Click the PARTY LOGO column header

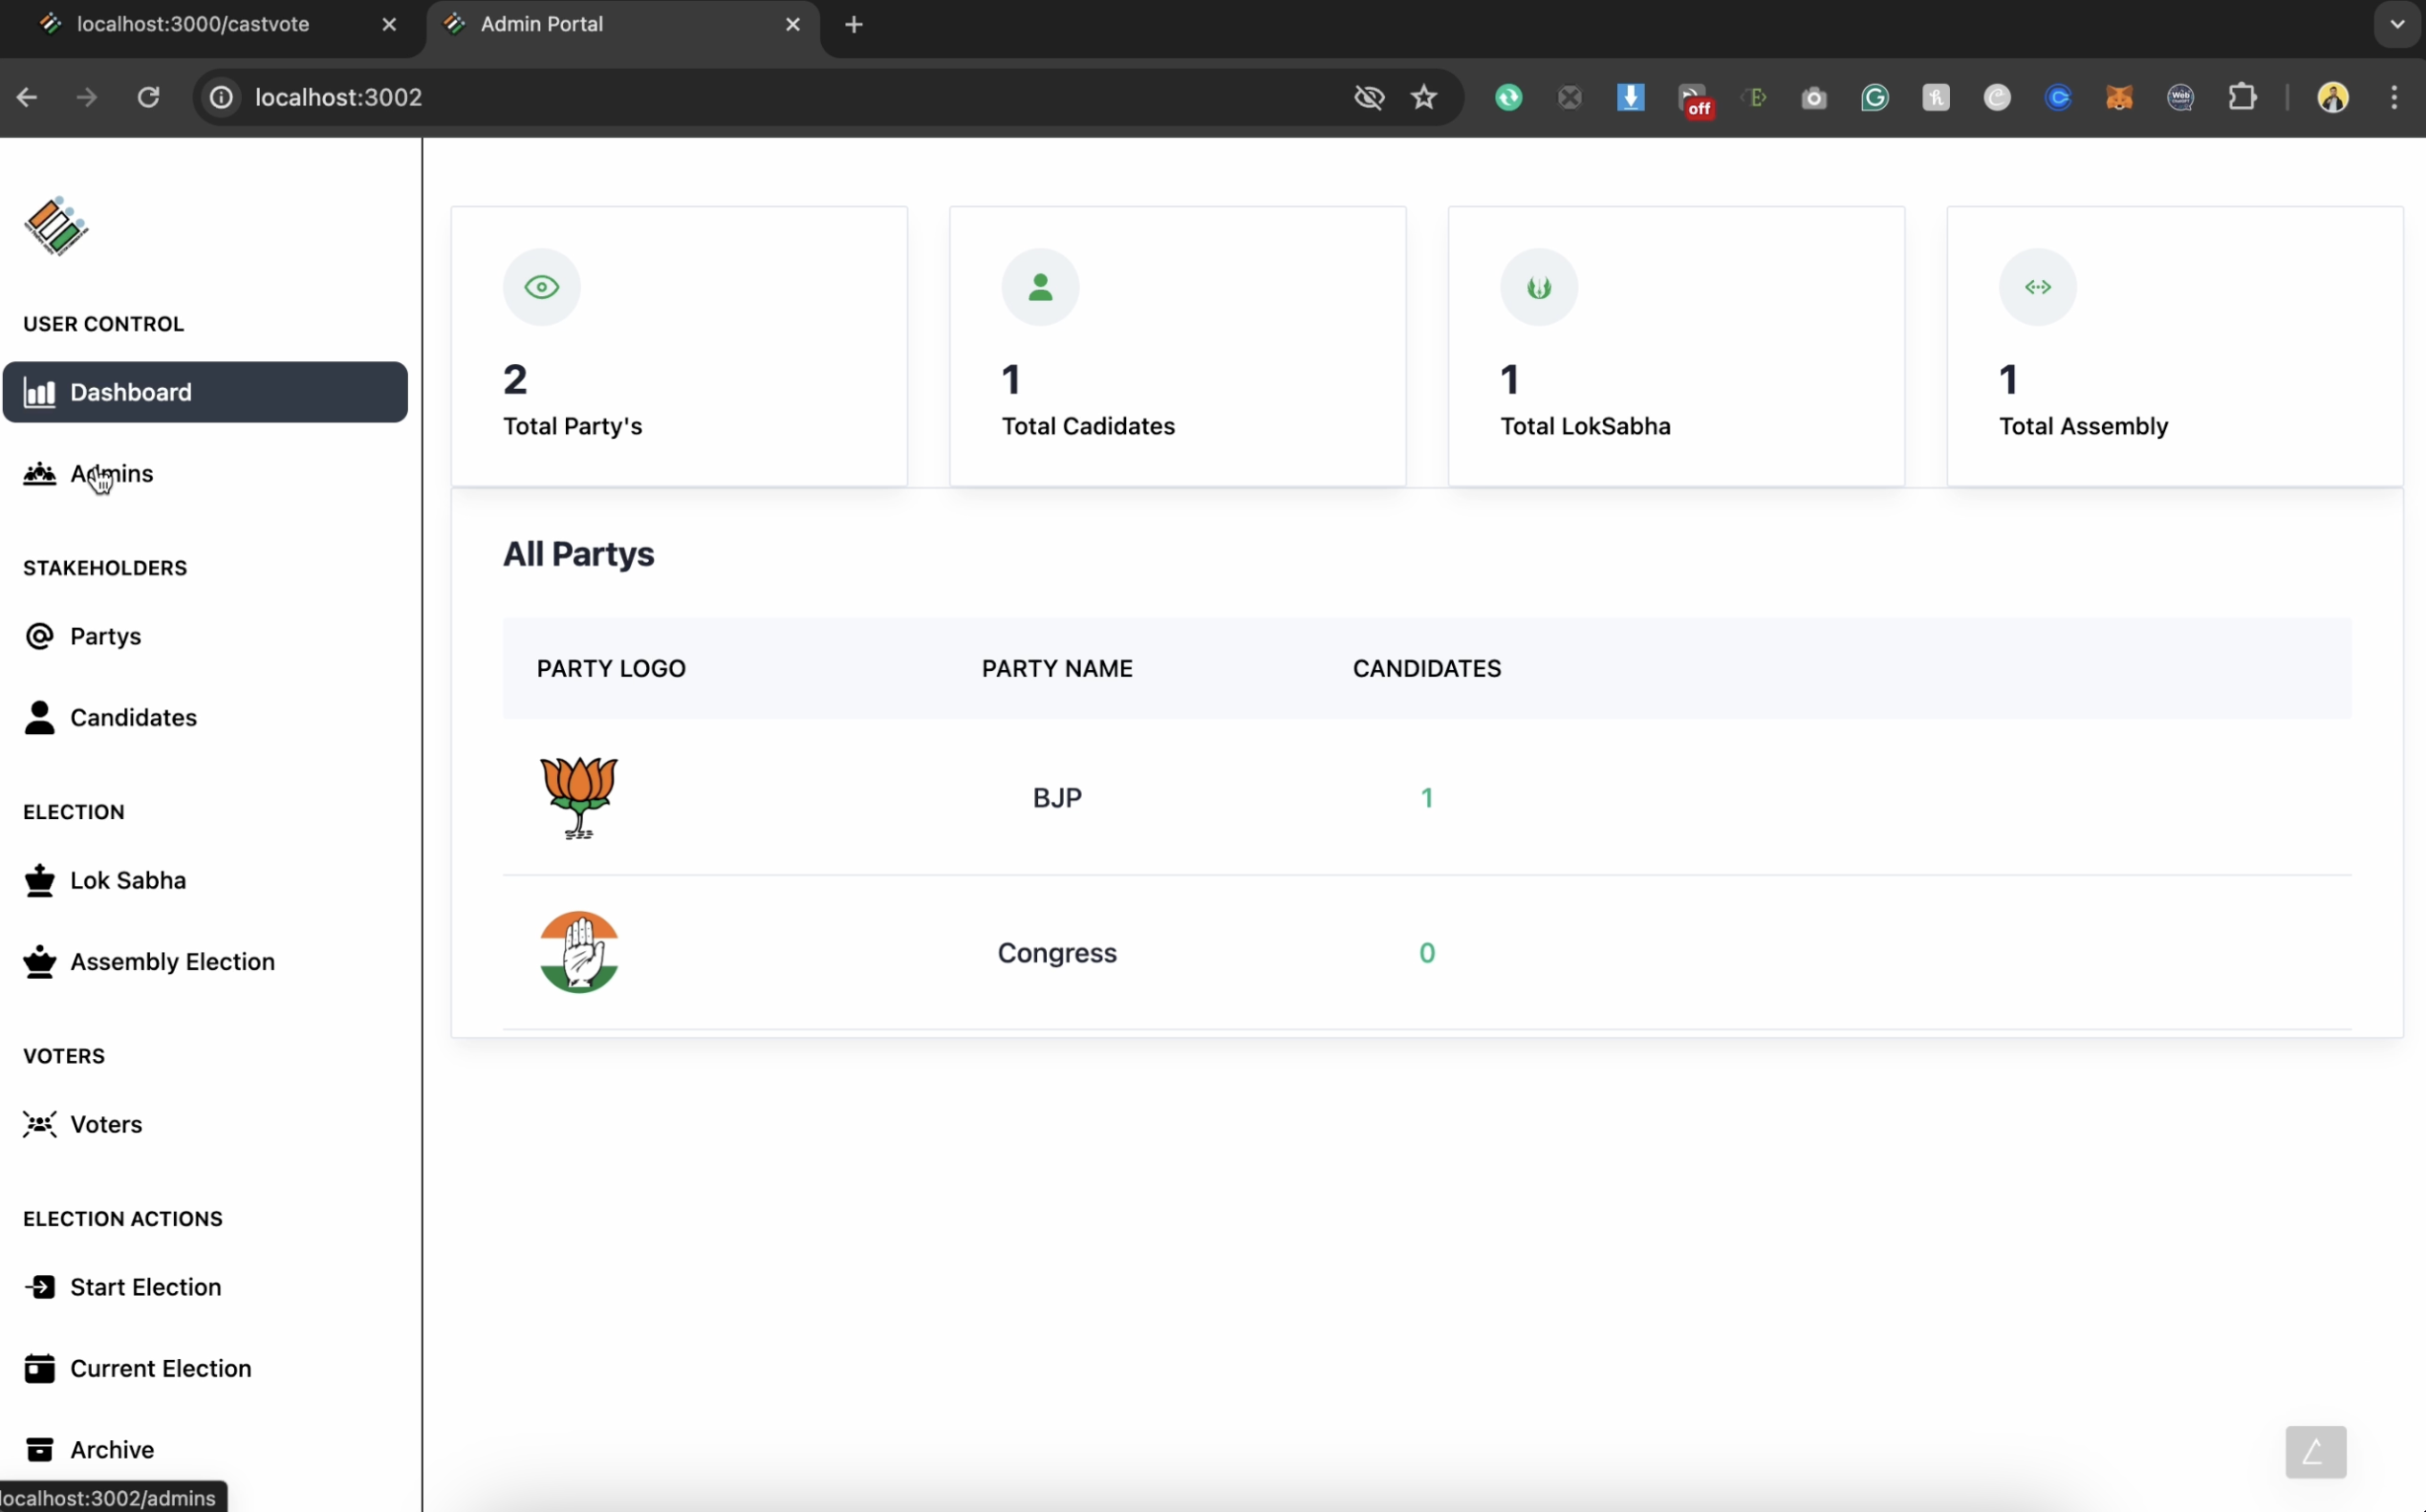tap(611, 668)
